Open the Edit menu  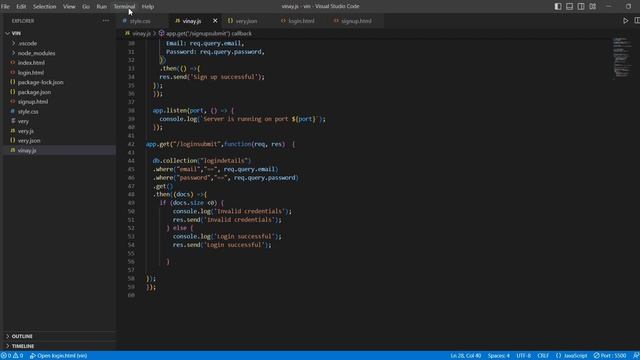(21, 7)
